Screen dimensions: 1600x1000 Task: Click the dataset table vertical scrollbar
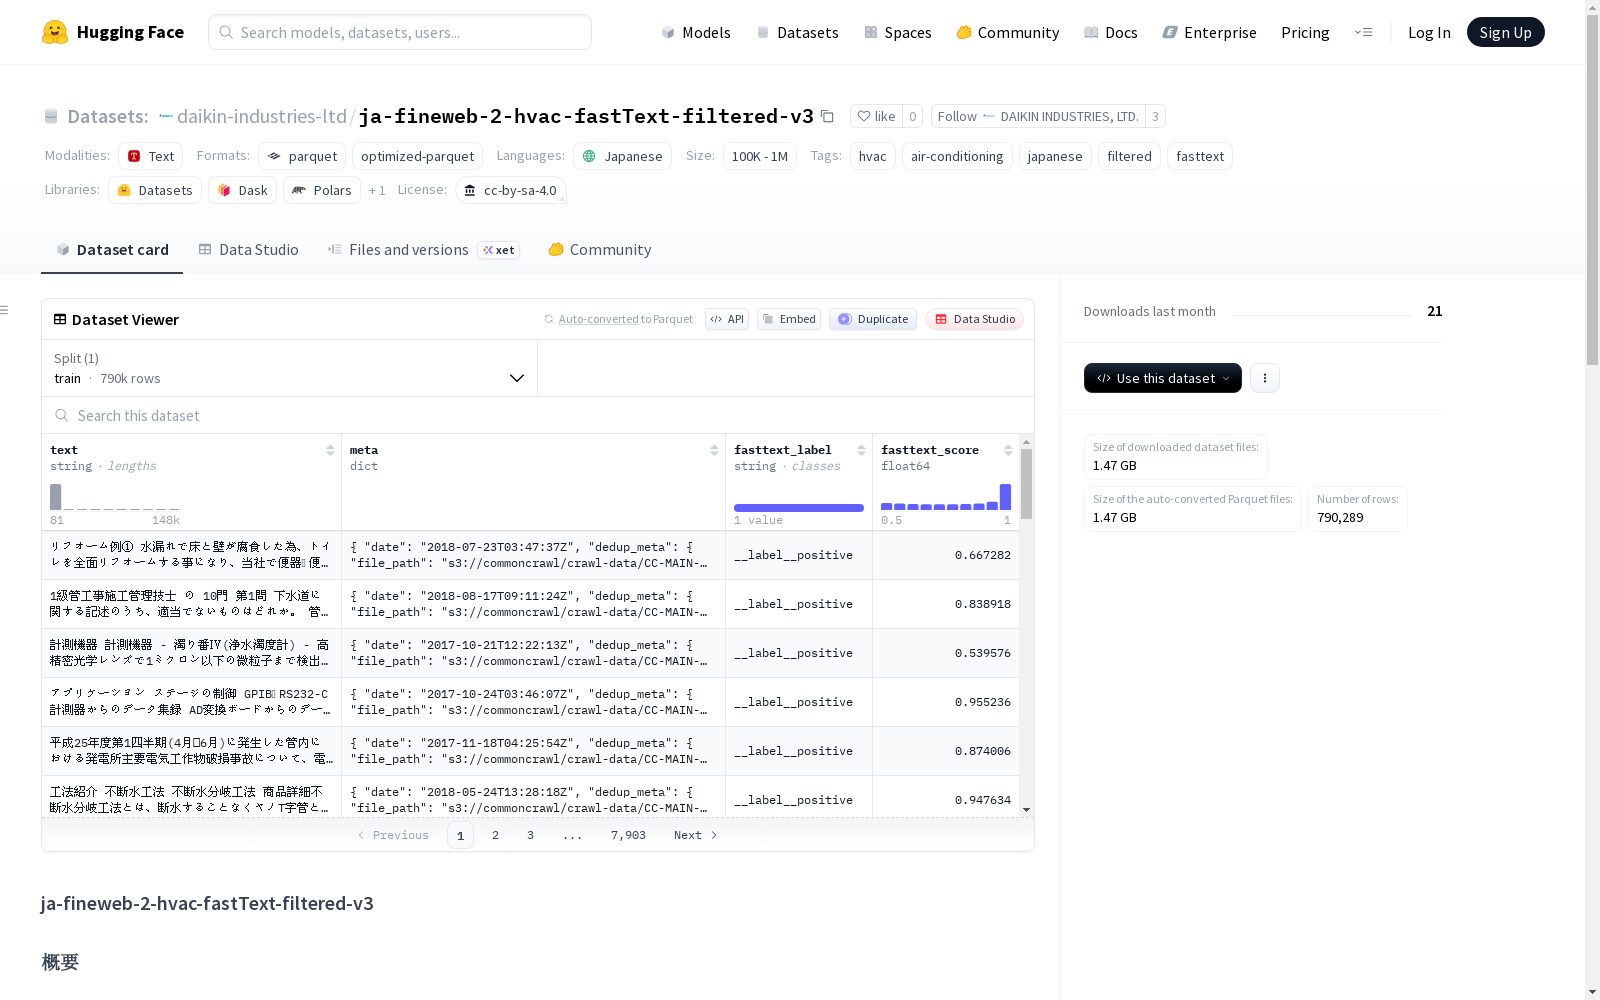click(1026, 484)
